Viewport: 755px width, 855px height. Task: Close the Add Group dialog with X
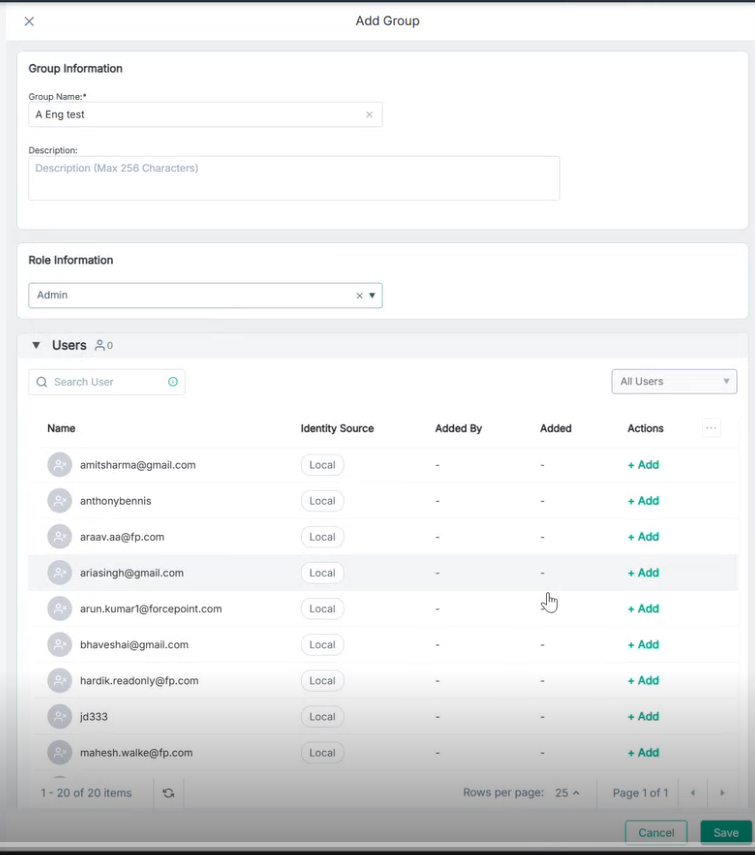[x=29, y=21]
